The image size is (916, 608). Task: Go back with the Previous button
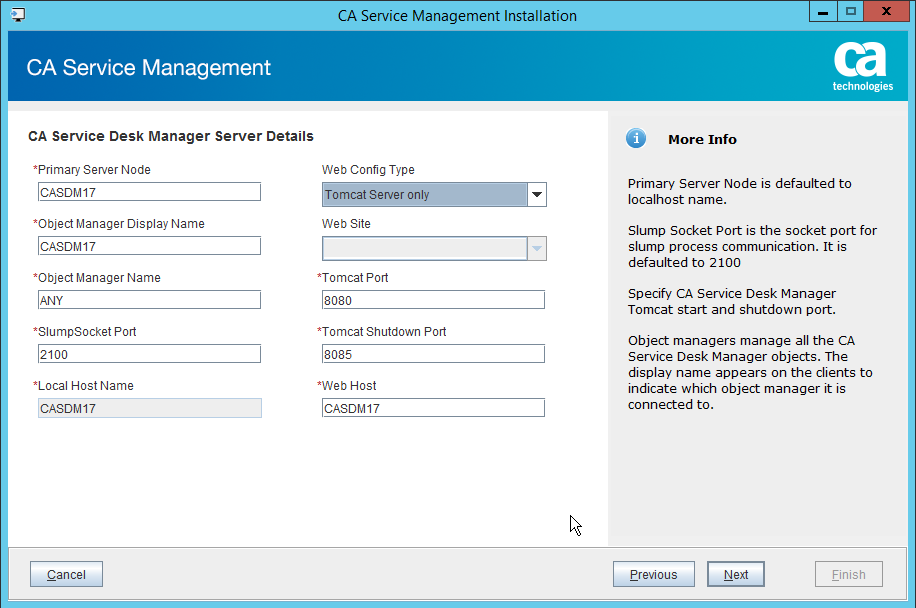[653, 574]
